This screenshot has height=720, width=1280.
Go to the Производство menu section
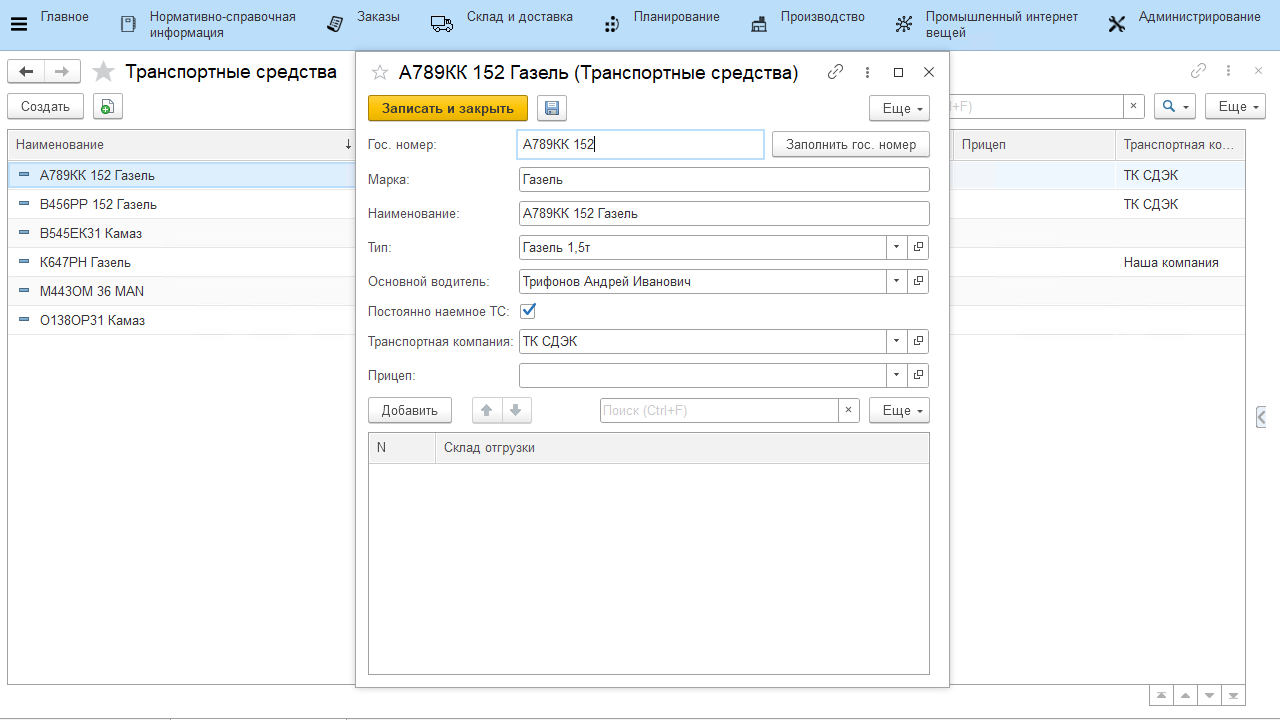(x=822, y=17)
